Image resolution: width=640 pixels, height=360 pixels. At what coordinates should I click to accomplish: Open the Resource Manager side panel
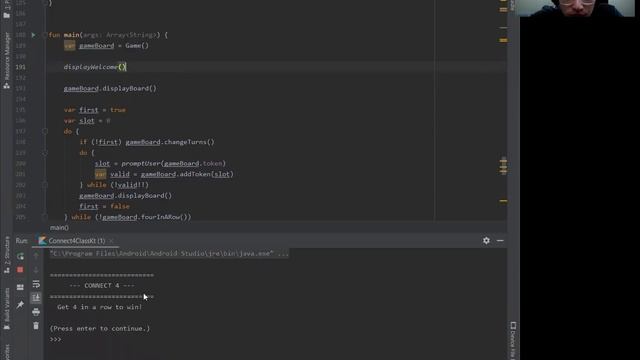[7, 60]
